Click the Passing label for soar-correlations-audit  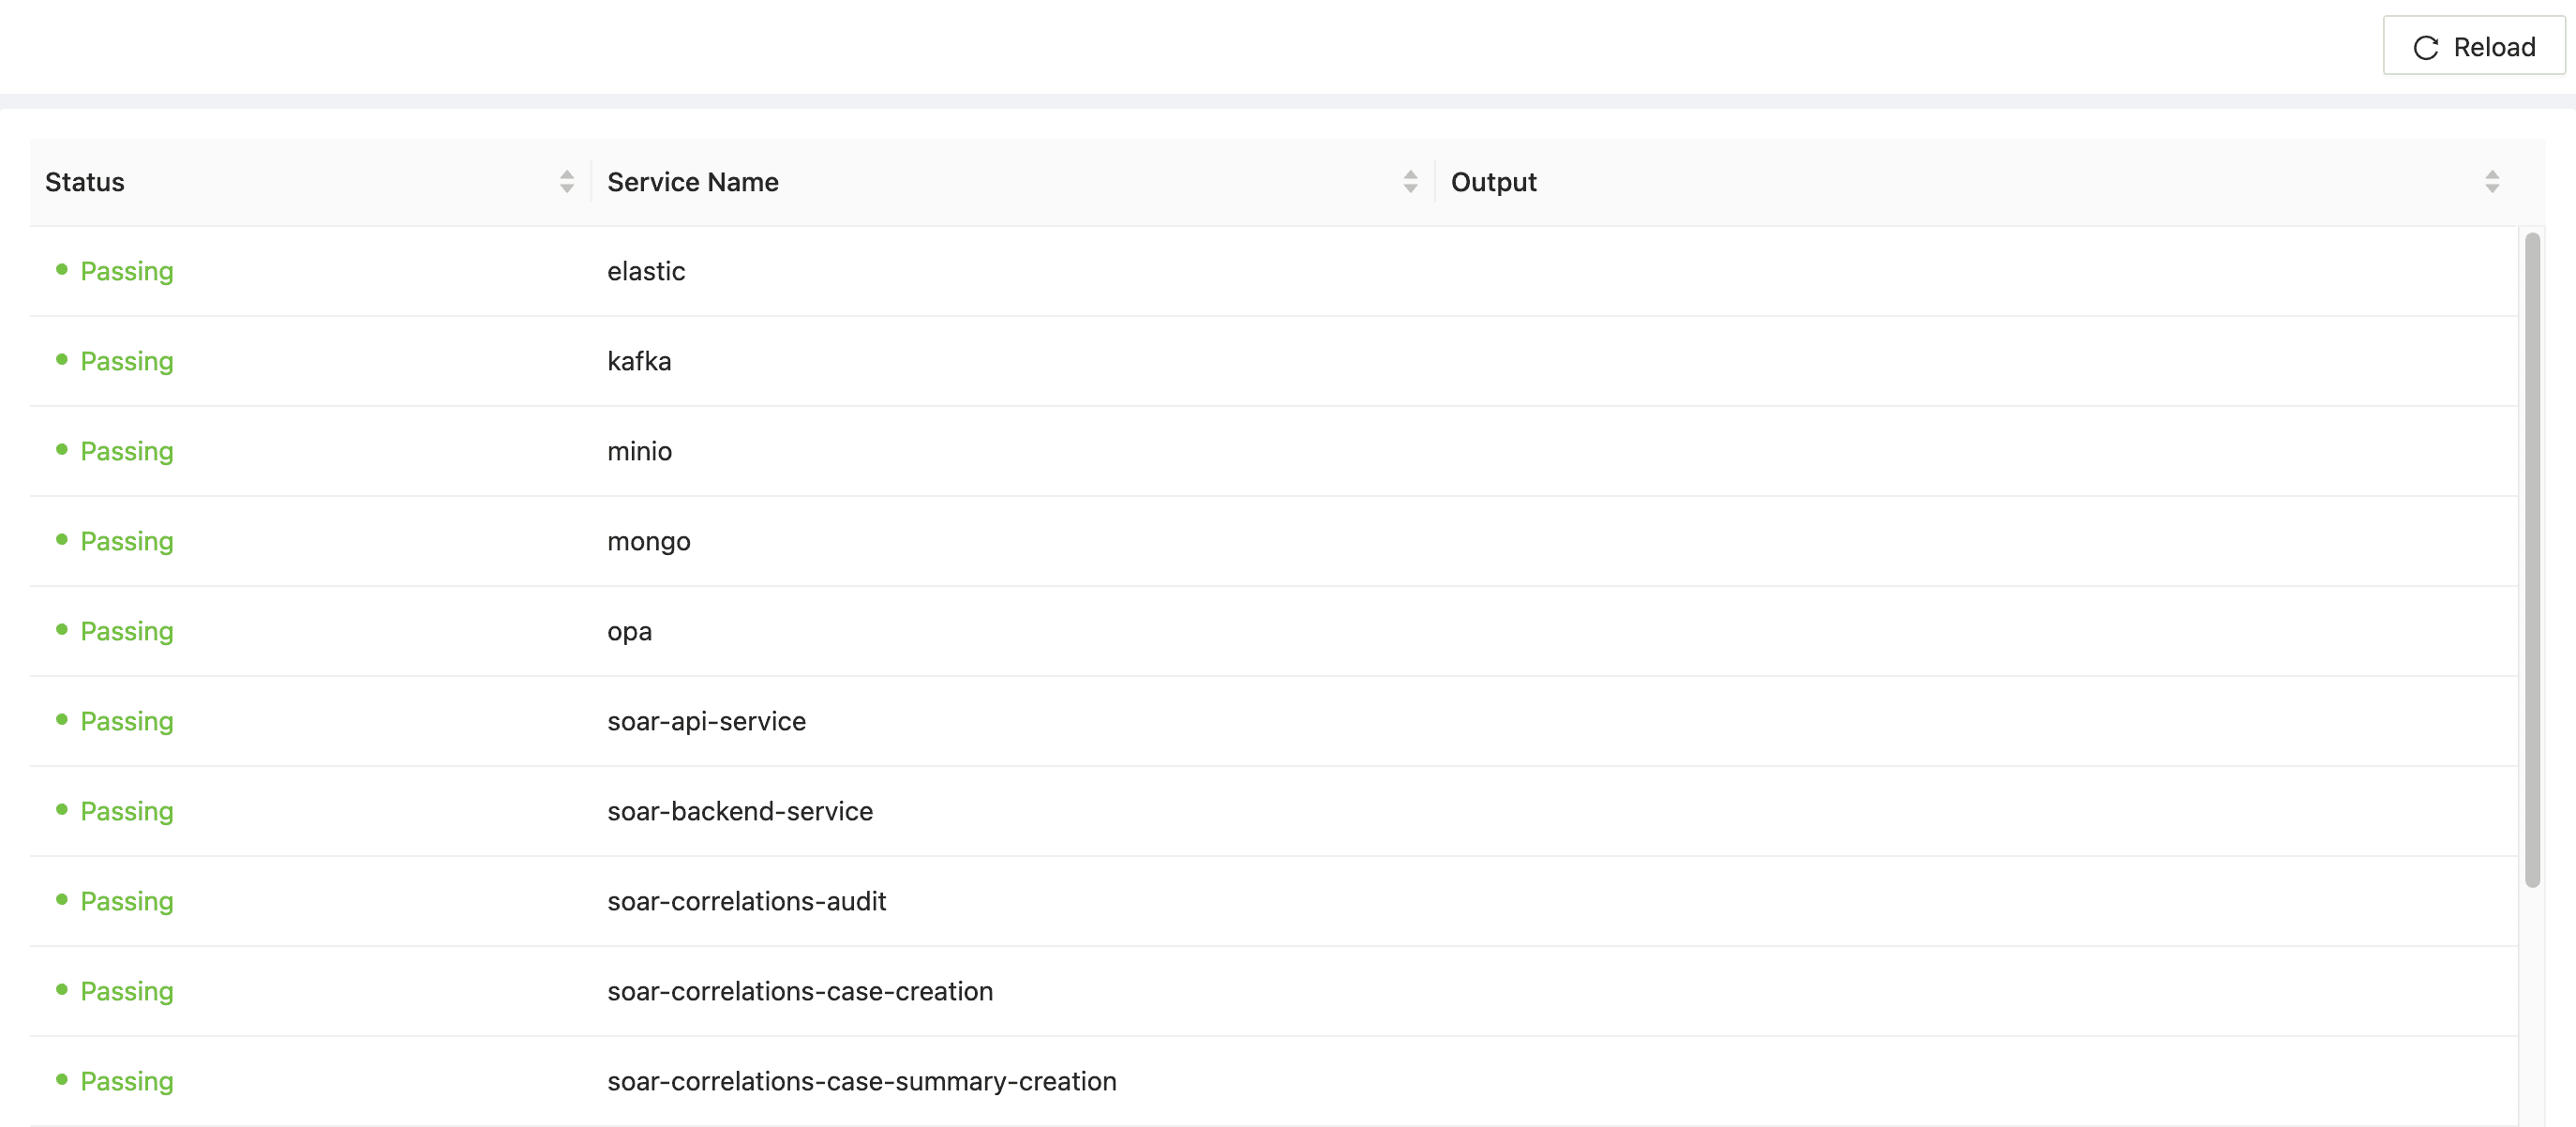tap(126, 901)
